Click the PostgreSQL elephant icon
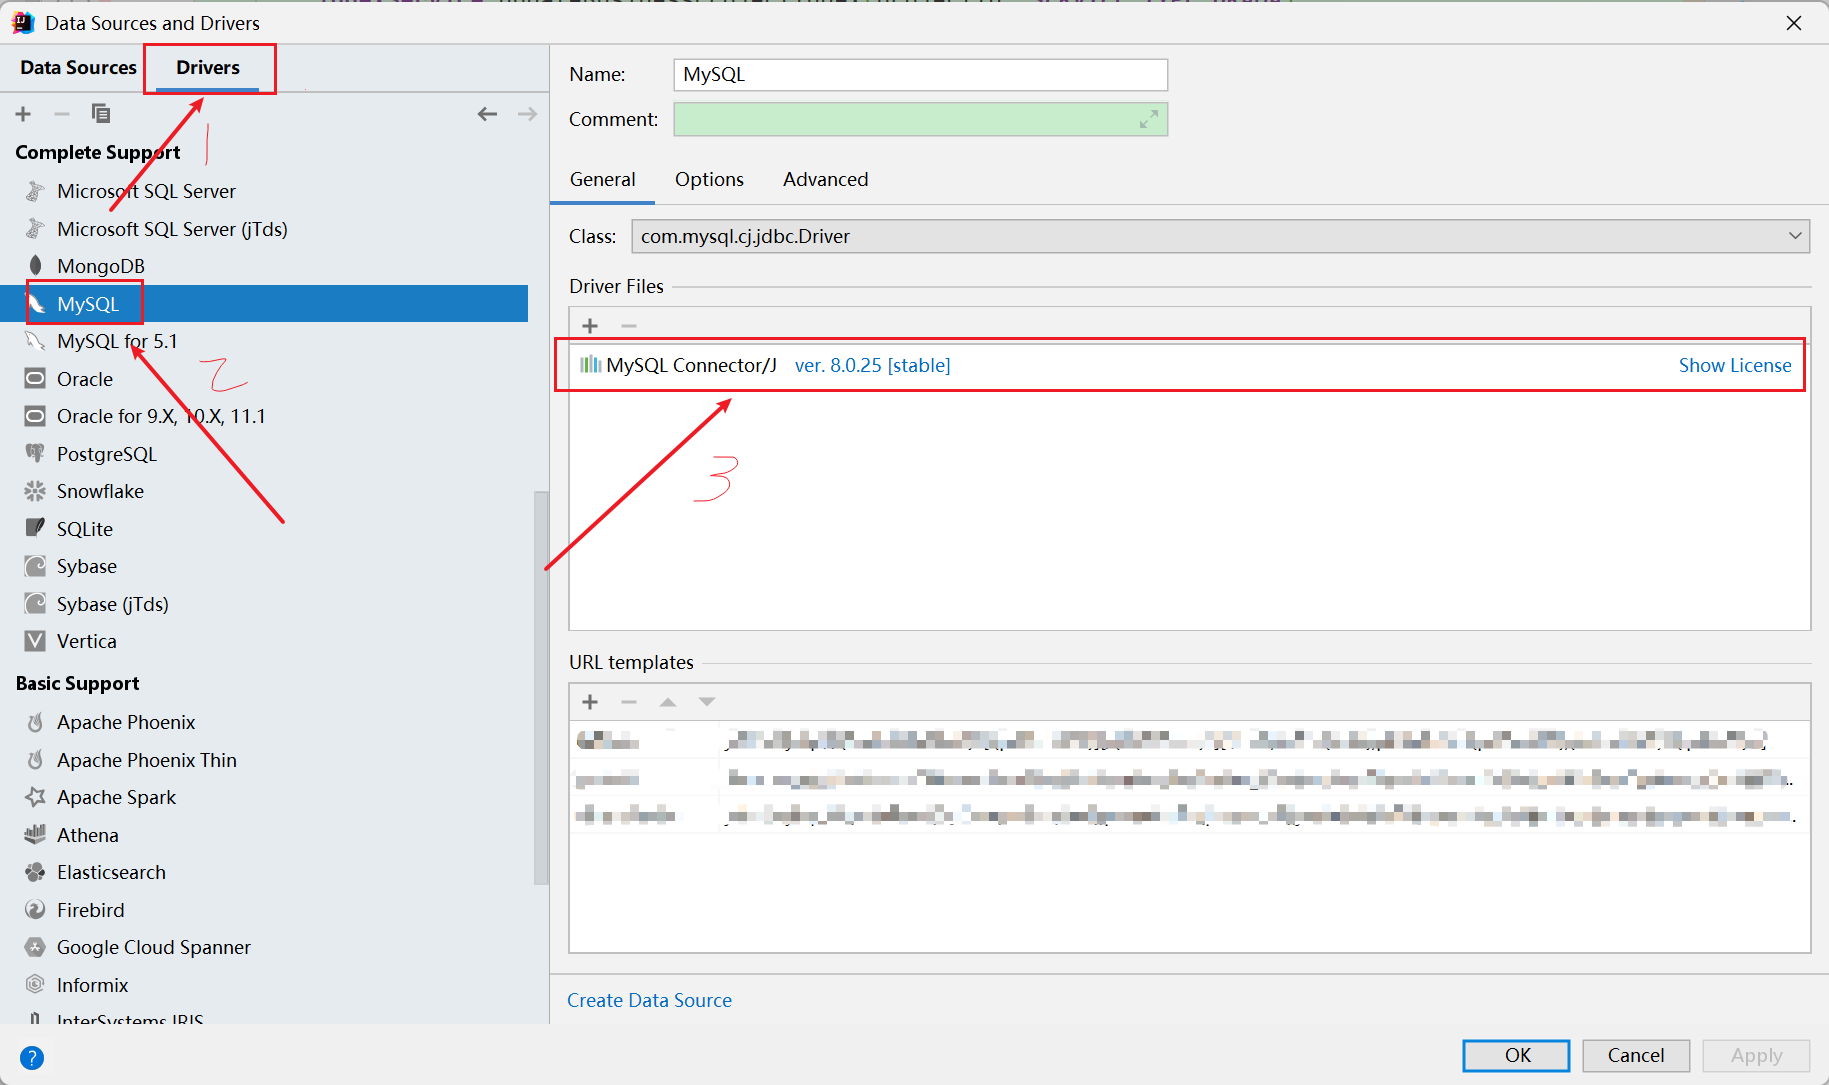Screen dimensions: 1829x1085 coord(35,454)
